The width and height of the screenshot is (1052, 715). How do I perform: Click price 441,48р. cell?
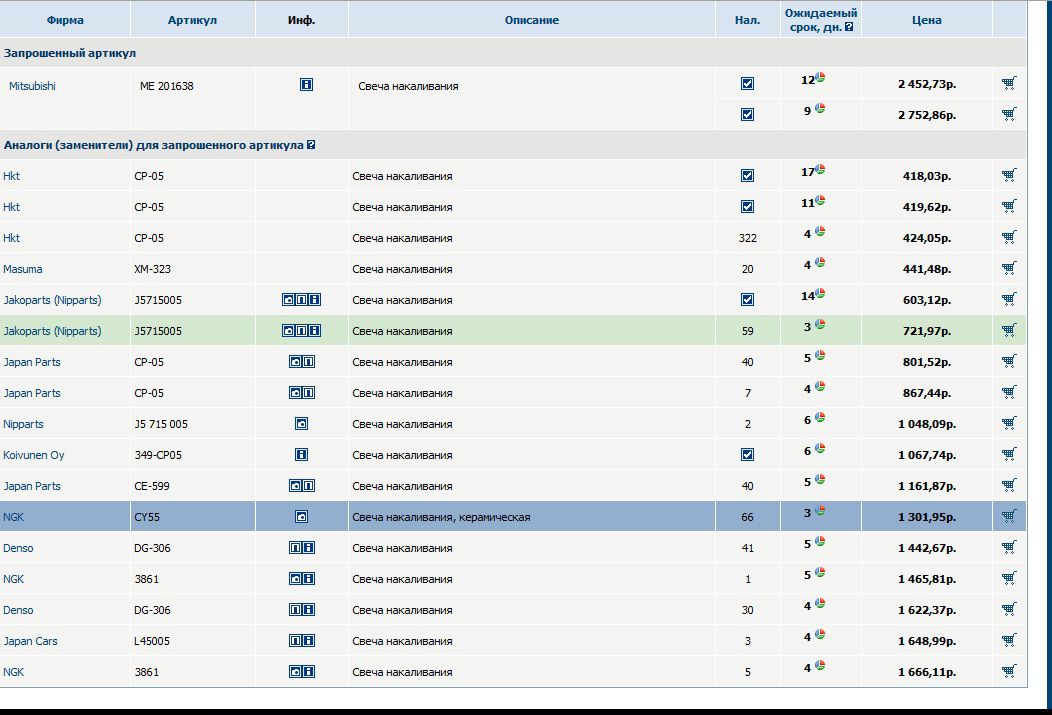(927, 269)
